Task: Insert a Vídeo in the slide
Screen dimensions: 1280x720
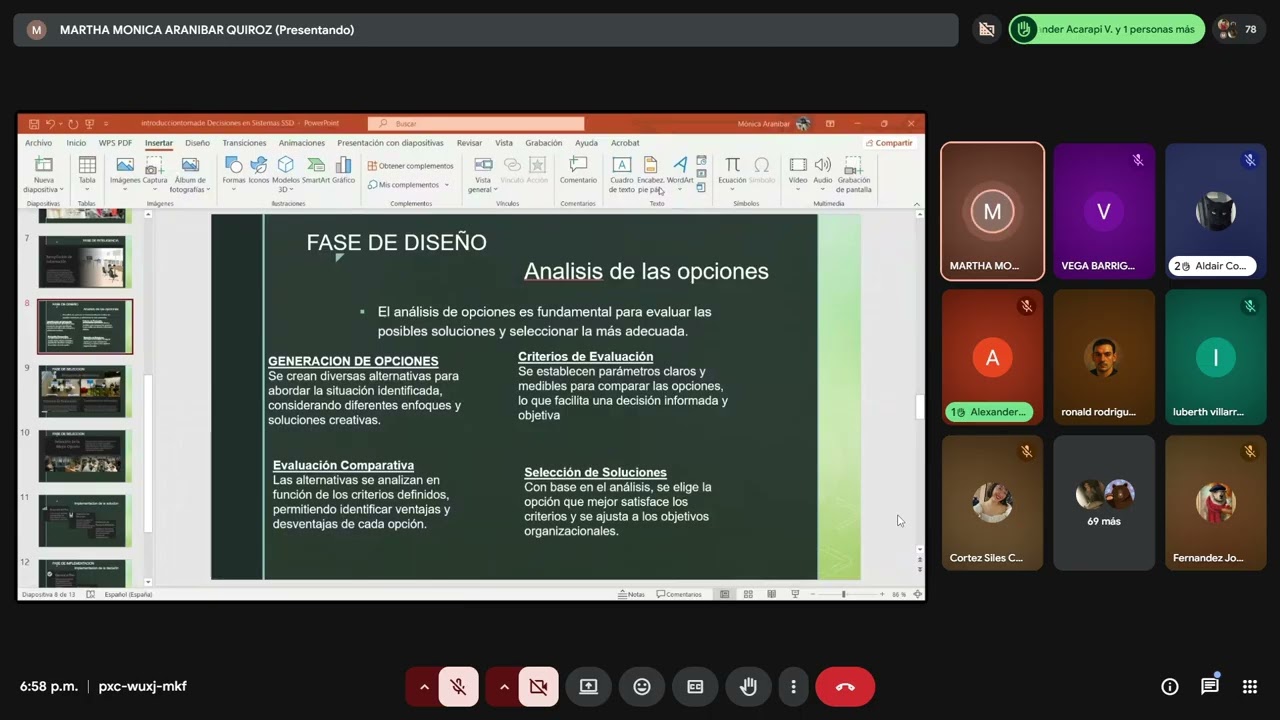Action: click(798, 171)
